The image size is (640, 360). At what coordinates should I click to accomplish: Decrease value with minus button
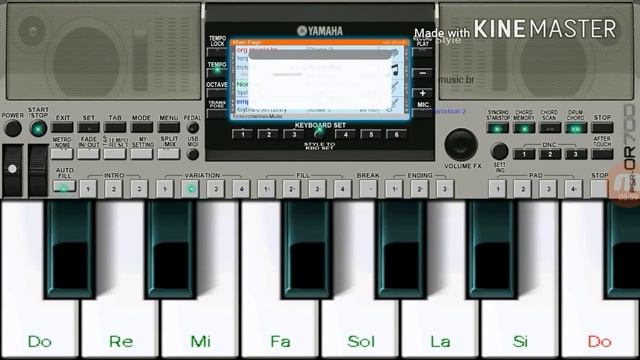coord(422,73)
